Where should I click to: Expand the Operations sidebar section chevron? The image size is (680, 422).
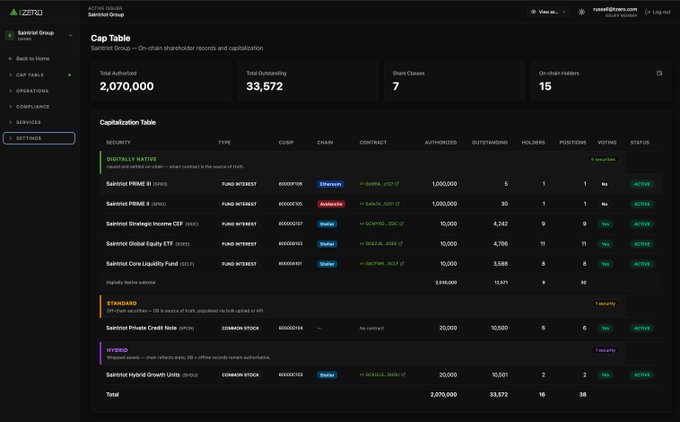coord(10,91)
